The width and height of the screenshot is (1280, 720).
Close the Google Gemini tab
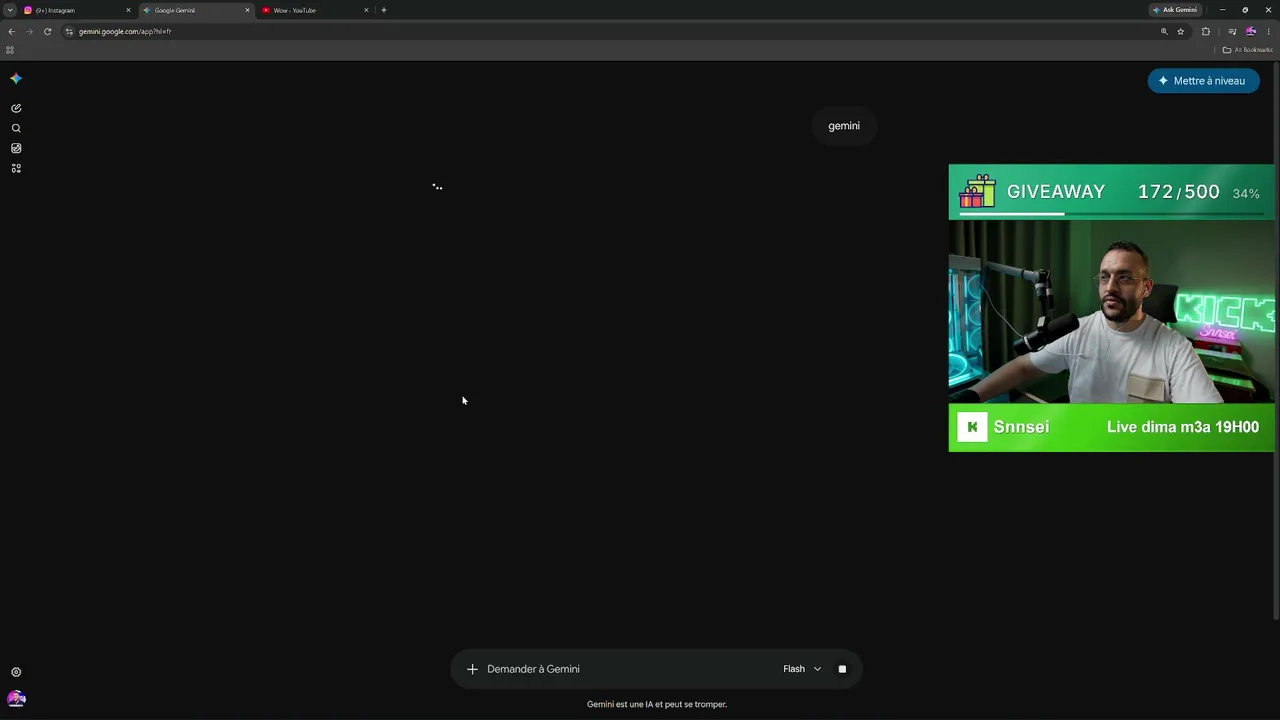coord(247,10)
